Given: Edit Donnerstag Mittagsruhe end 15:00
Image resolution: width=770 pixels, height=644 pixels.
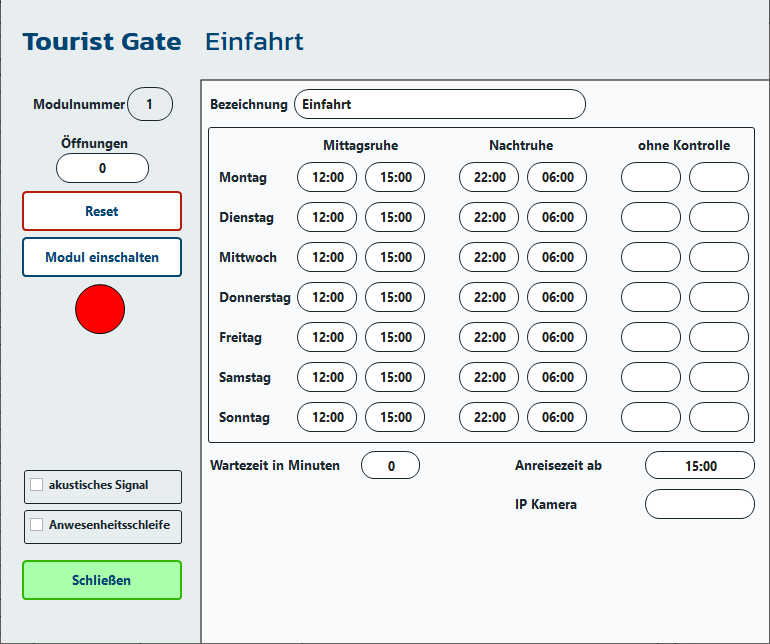Looking at the screenshot, I should click(x=395, y=297).
